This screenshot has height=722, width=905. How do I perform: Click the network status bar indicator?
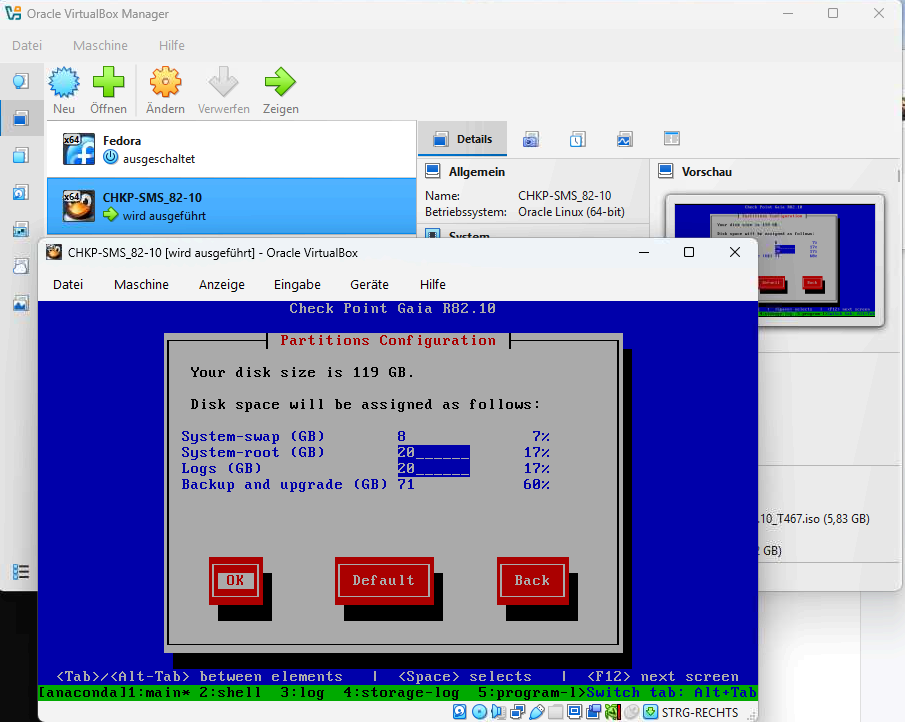click(x=517, y=712)
